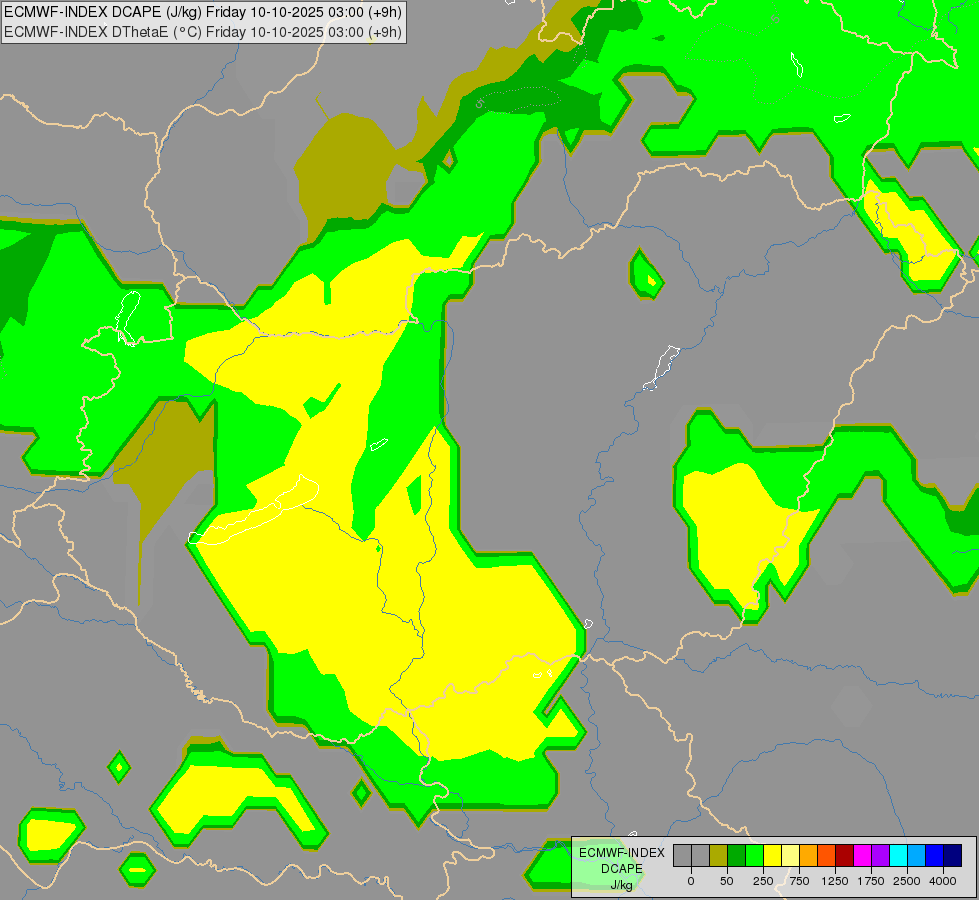Click the large olive patch in upper map
Screen dimensions: 979x900
[x=345, y=170]
